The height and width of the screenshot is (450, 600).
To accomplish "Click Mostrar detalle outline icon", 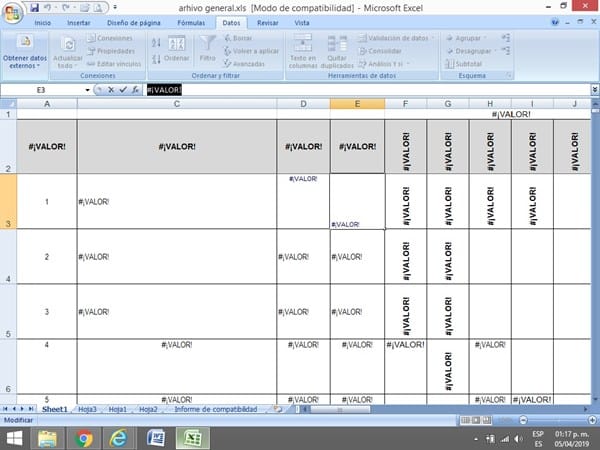I will click(506, 38).
